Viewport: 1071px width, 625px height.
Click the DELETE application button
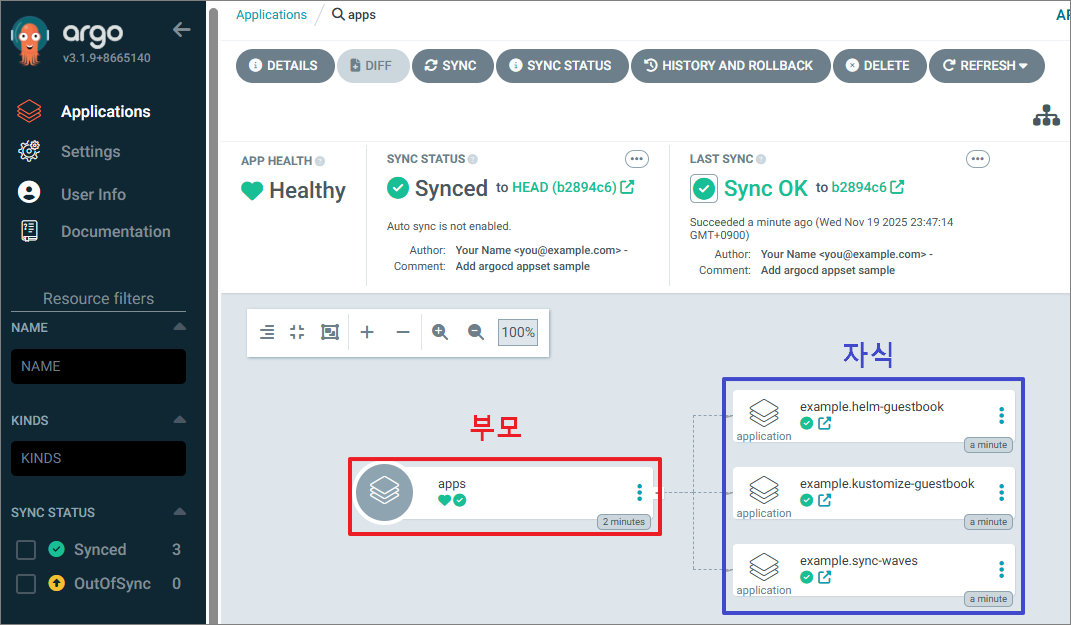pyautogui.click(x=879, y=66)
